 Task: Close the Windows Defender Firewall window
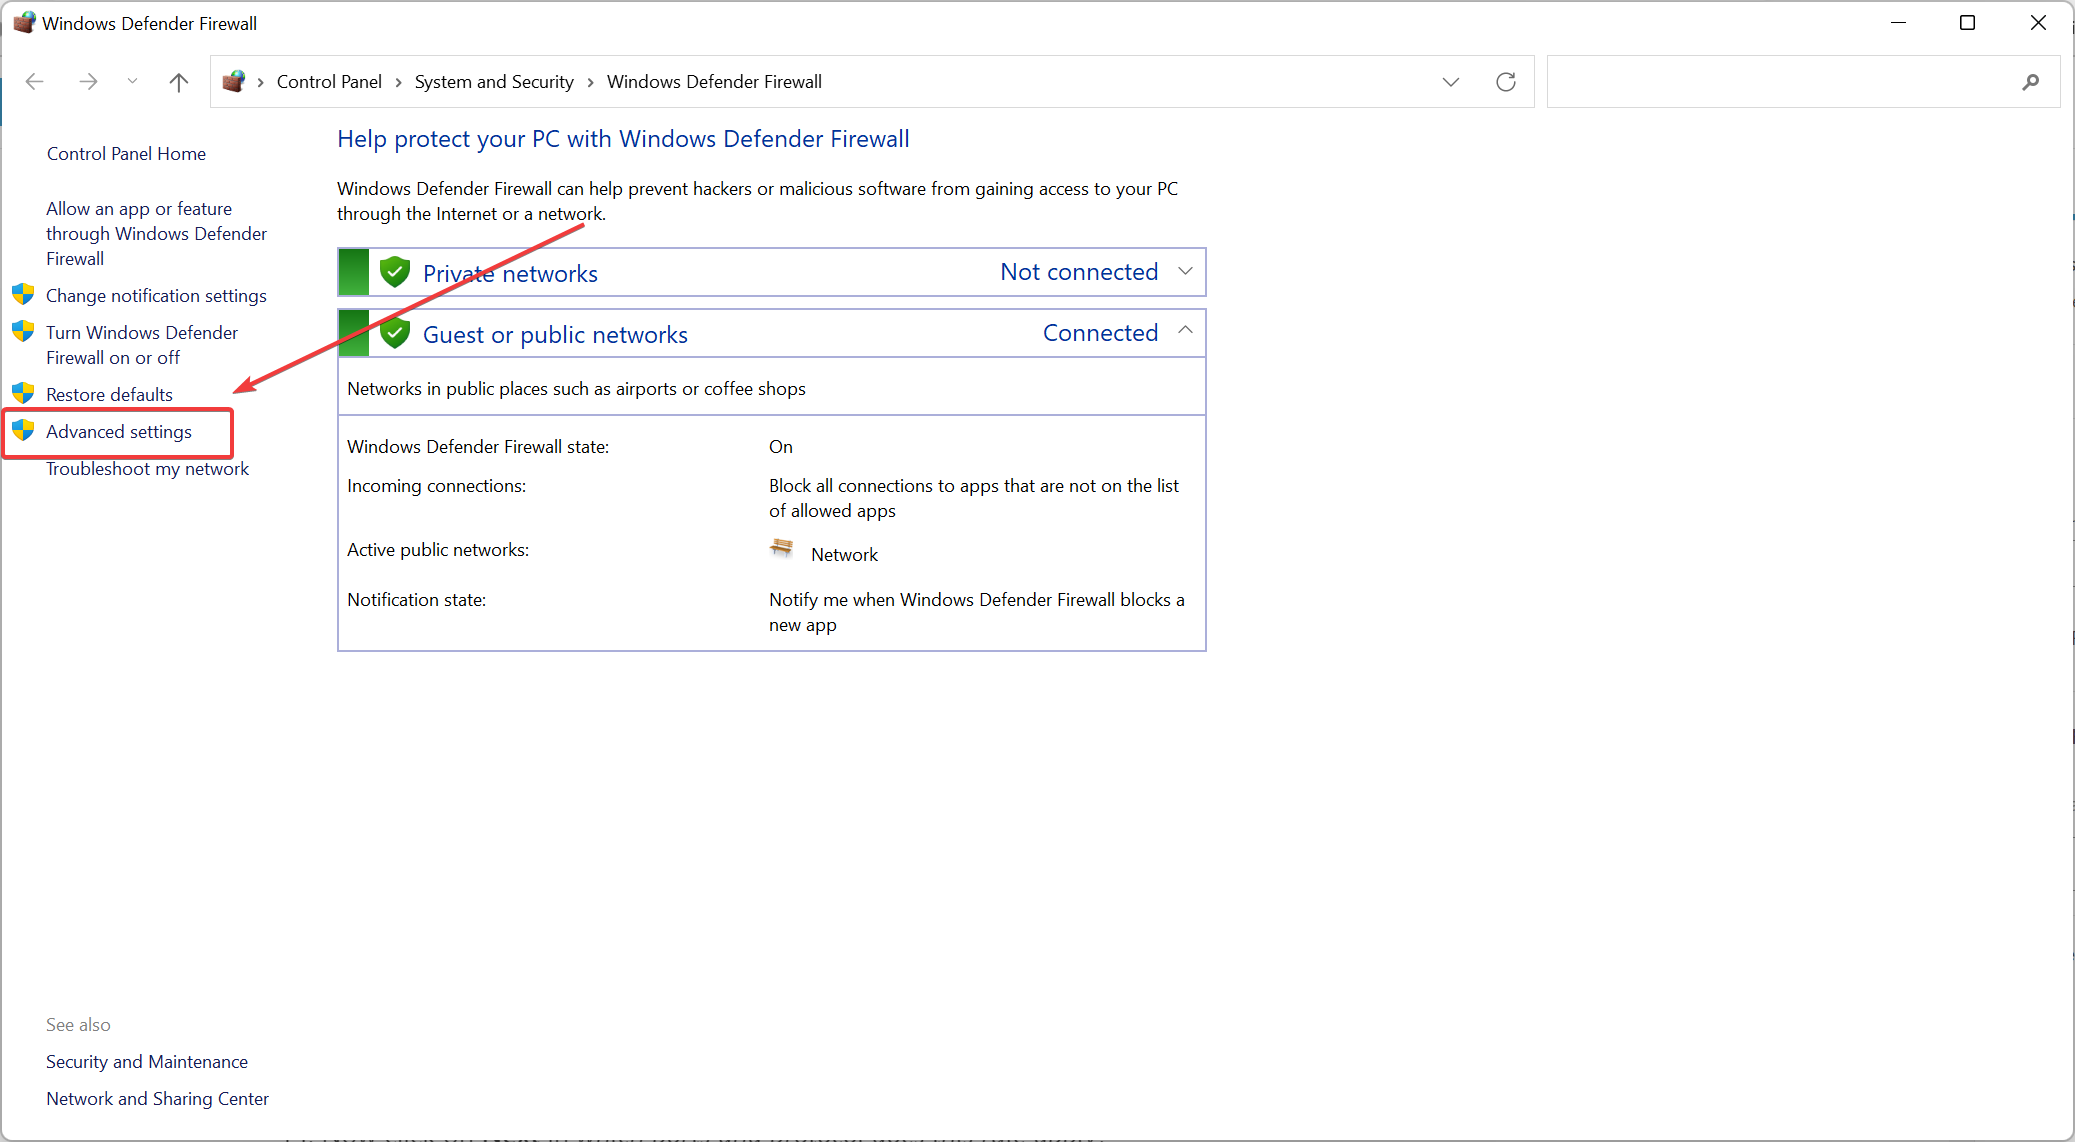(2038, 22)
